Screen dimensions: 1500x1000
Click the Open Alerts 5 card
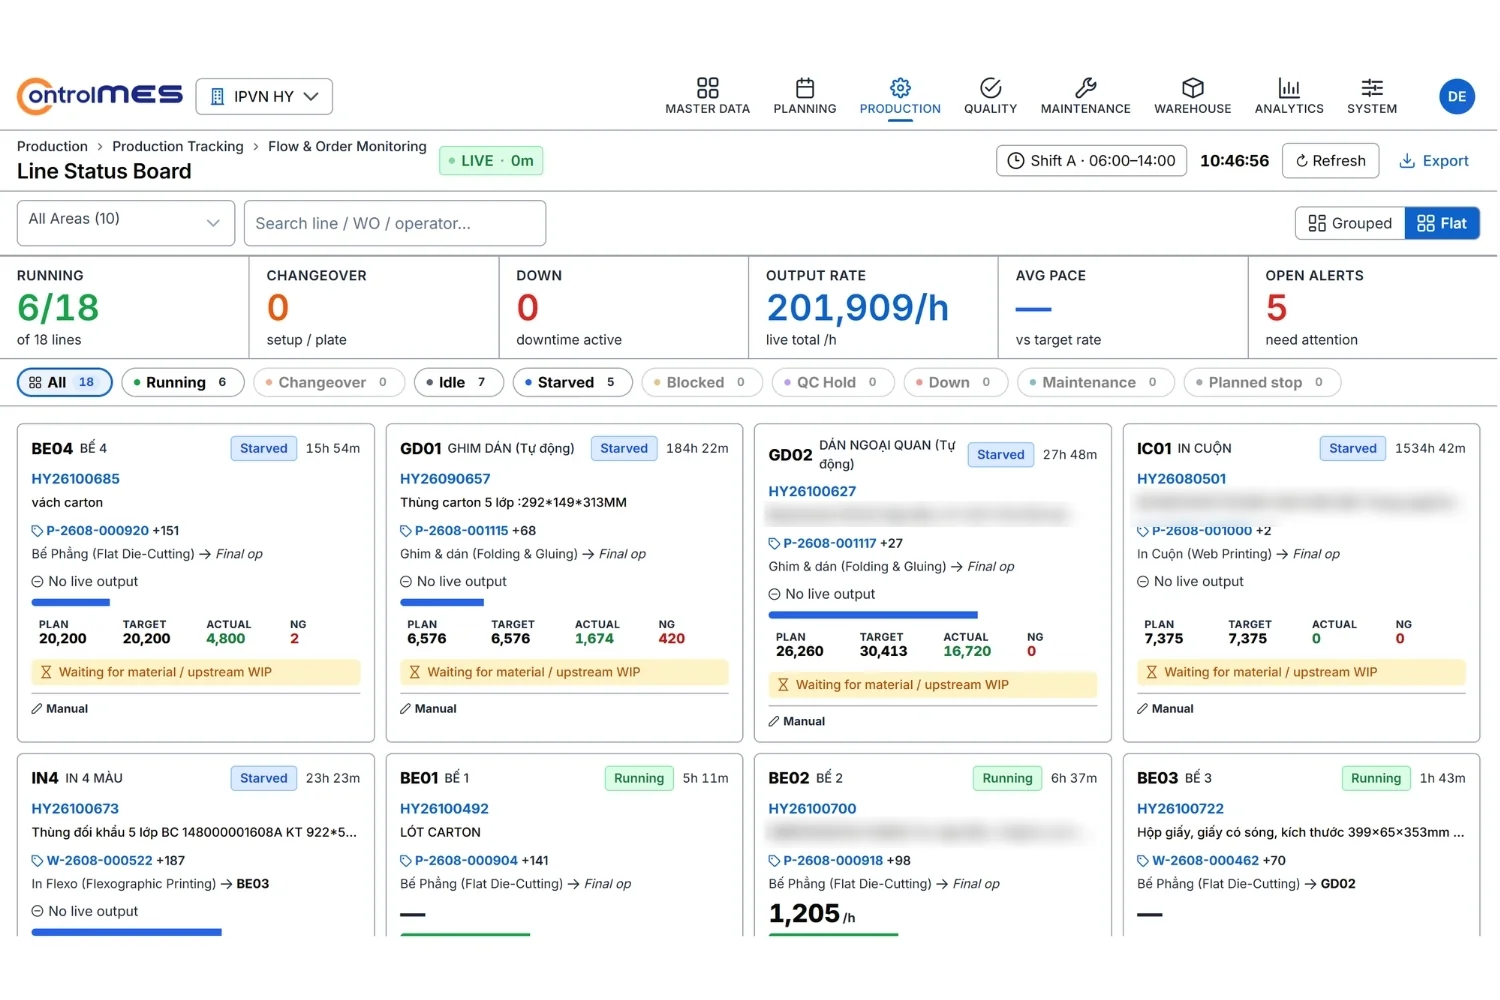pos(1372,308)
